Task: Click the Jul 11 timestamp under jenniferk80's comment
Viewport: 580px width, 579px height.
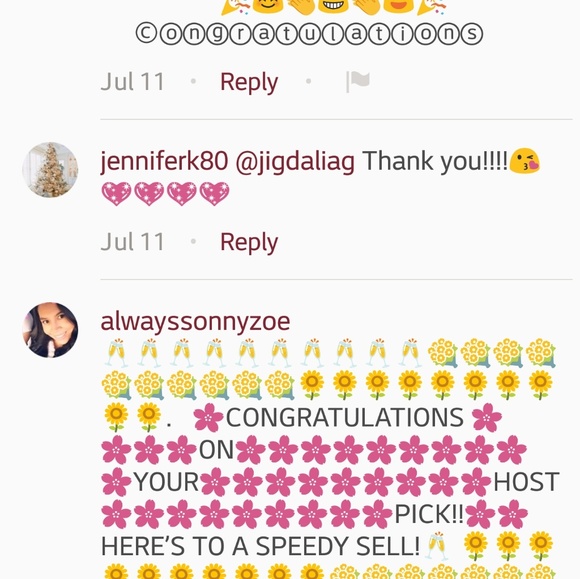Action: (x=132, y=242)
